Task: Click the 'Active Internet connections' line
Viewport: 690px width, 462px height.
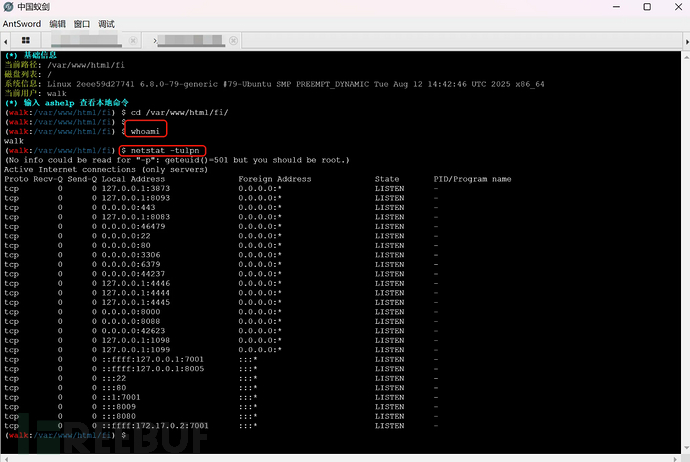Action: click(106, 169)
